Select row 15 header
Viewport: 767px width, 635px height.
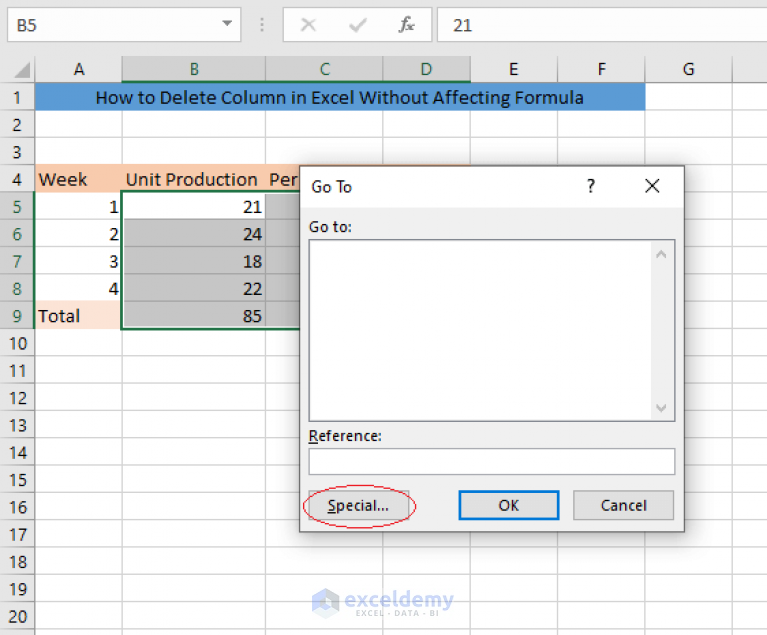click(x=17, y=479)
